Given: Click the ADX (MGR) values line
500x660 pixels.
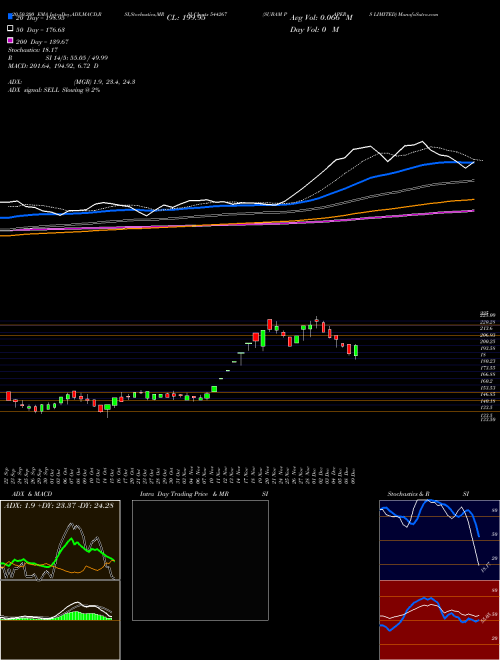Looking at the screenshot, I should [72, 82].
